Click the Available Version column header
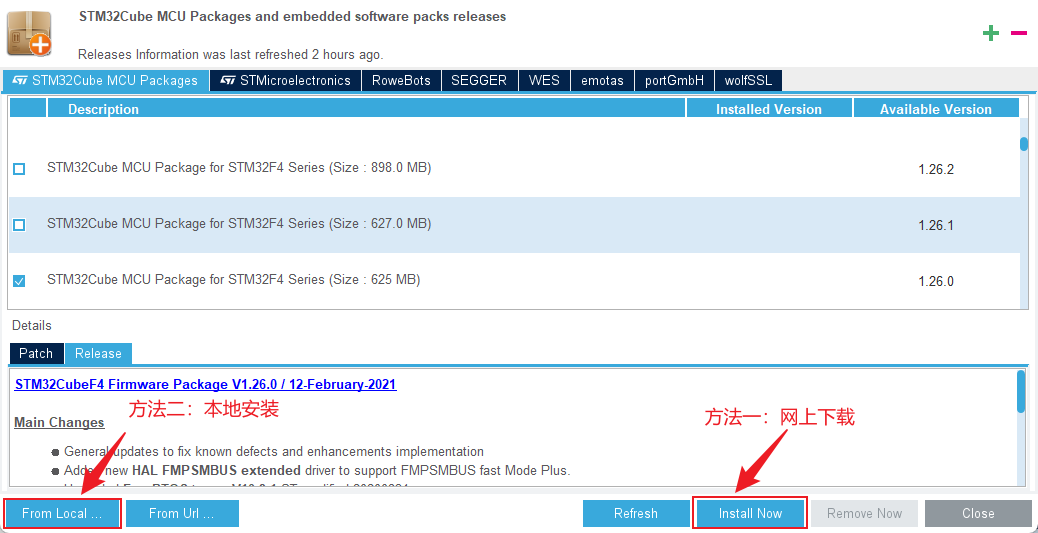This screenshot has height=533, width=1038. (x=936, y=109)
